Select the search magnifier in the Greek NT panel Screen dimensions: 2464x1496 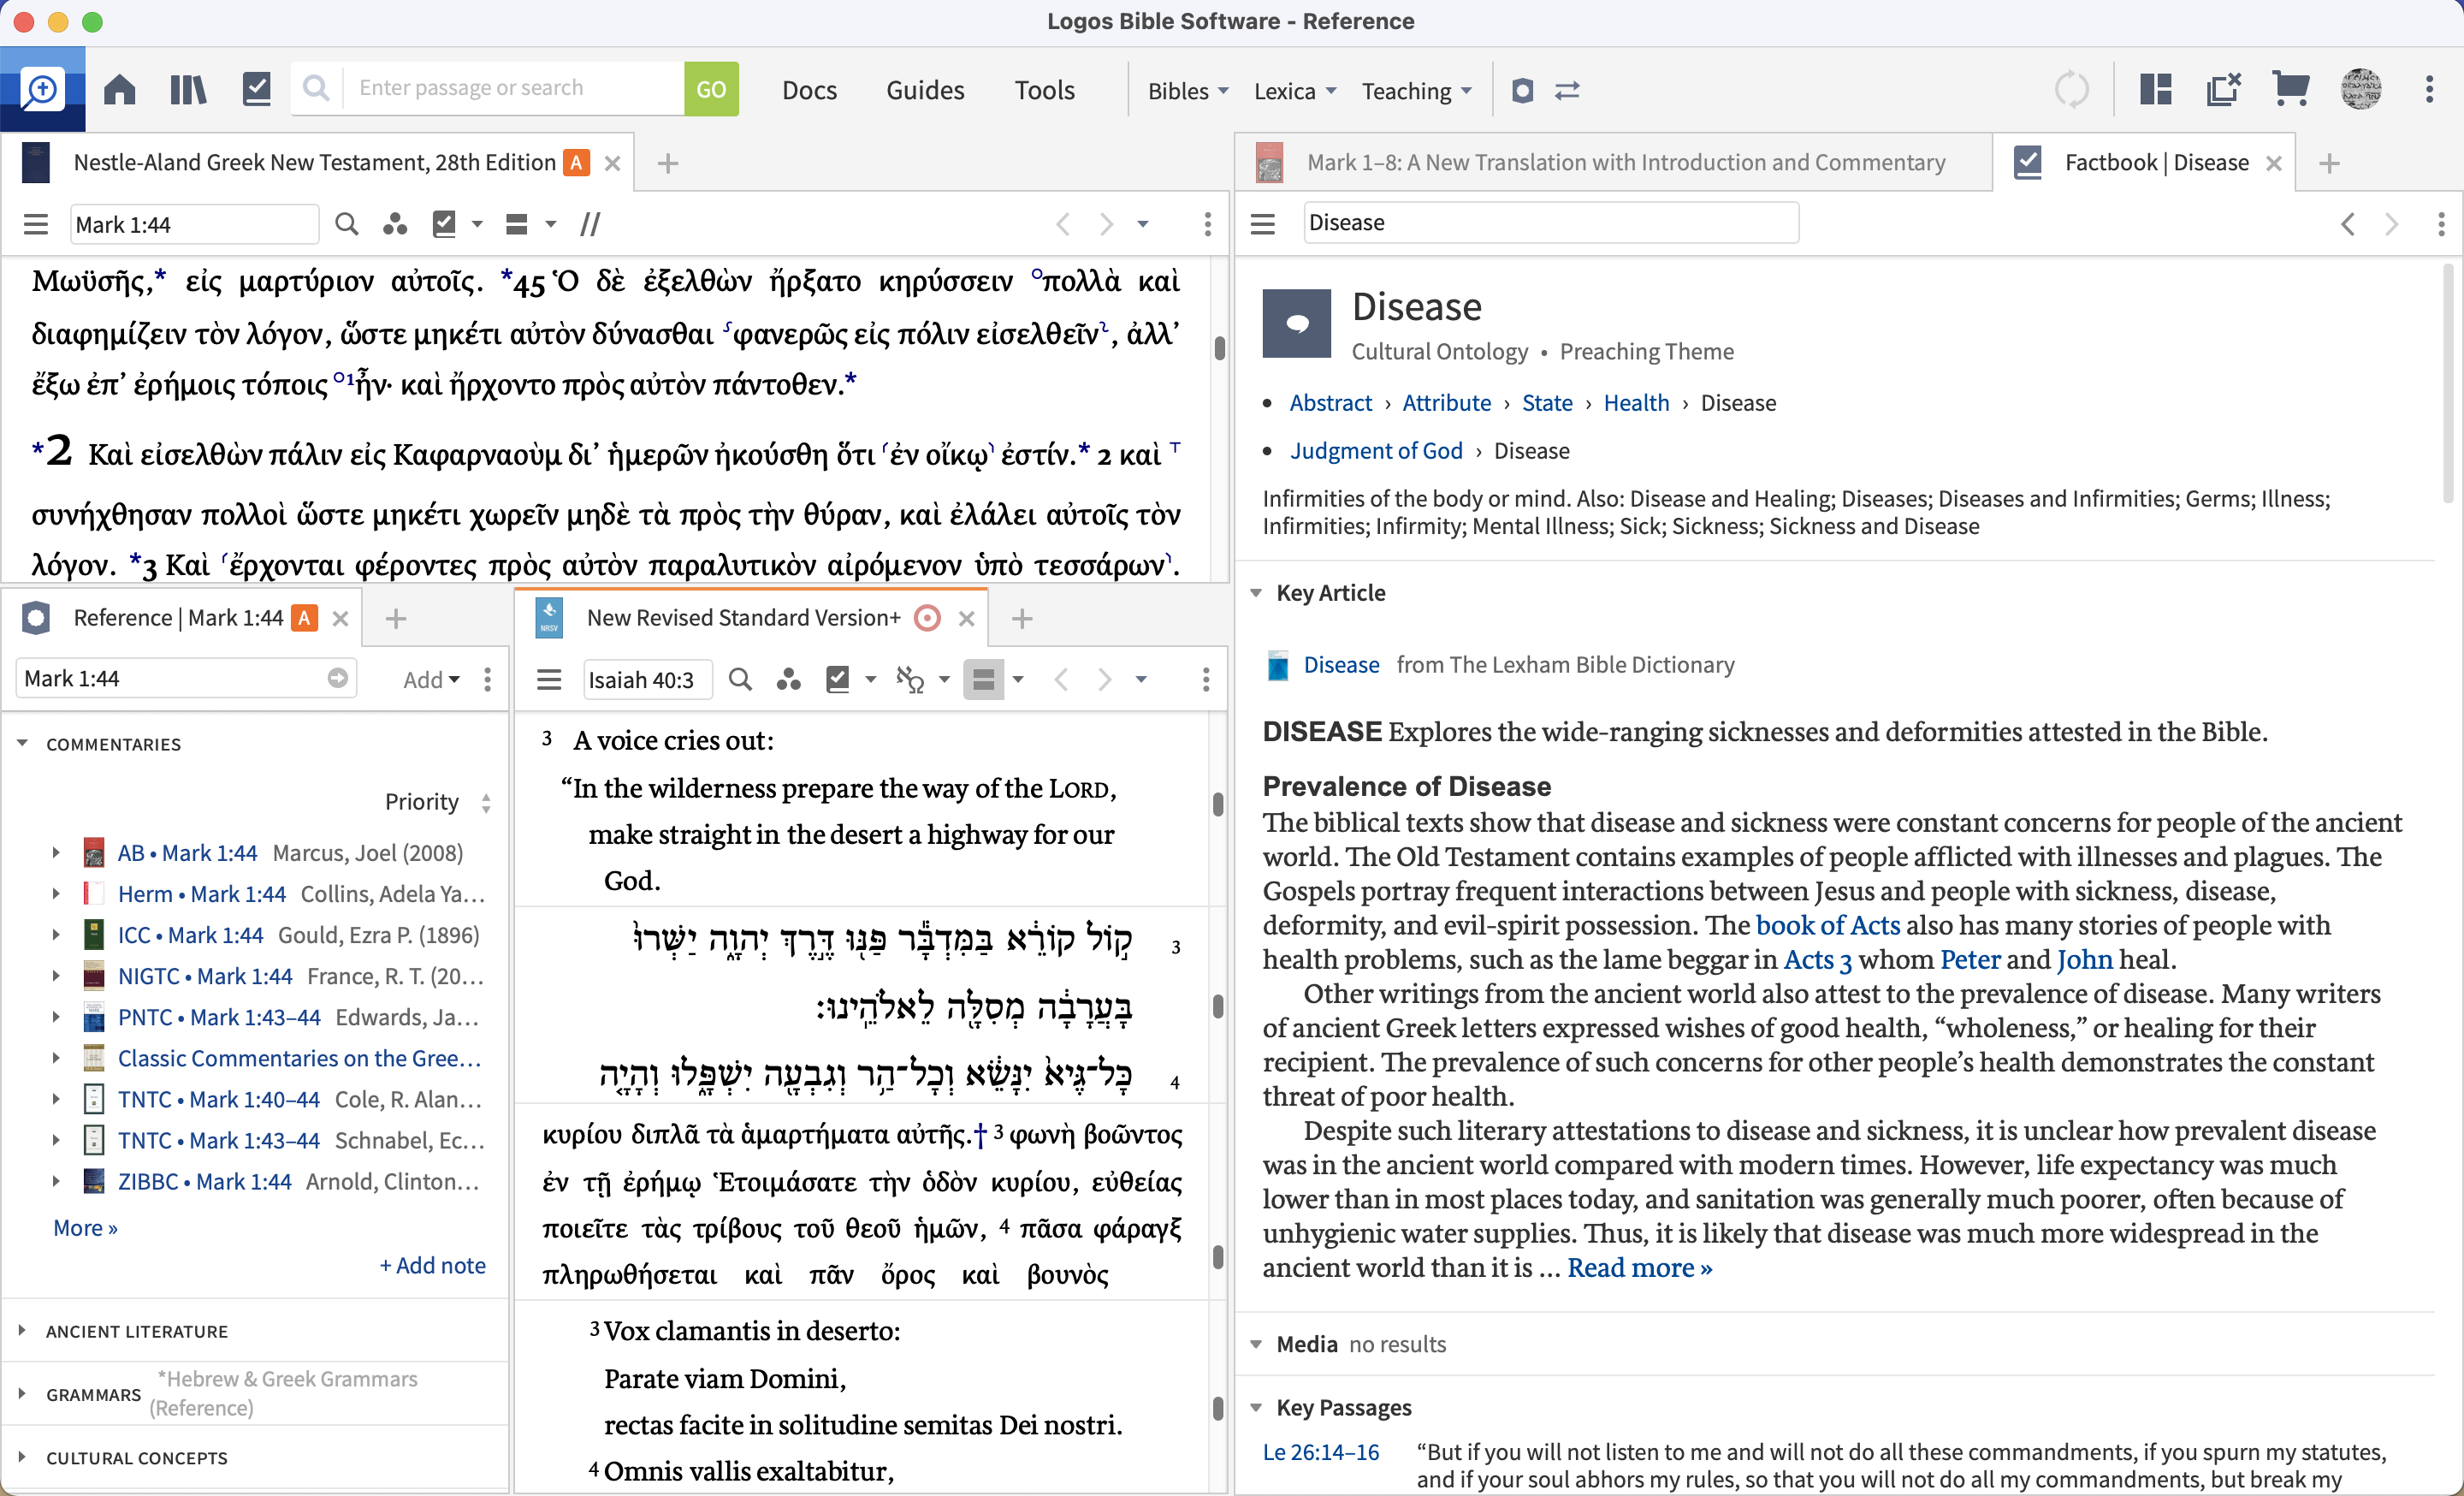346,223
